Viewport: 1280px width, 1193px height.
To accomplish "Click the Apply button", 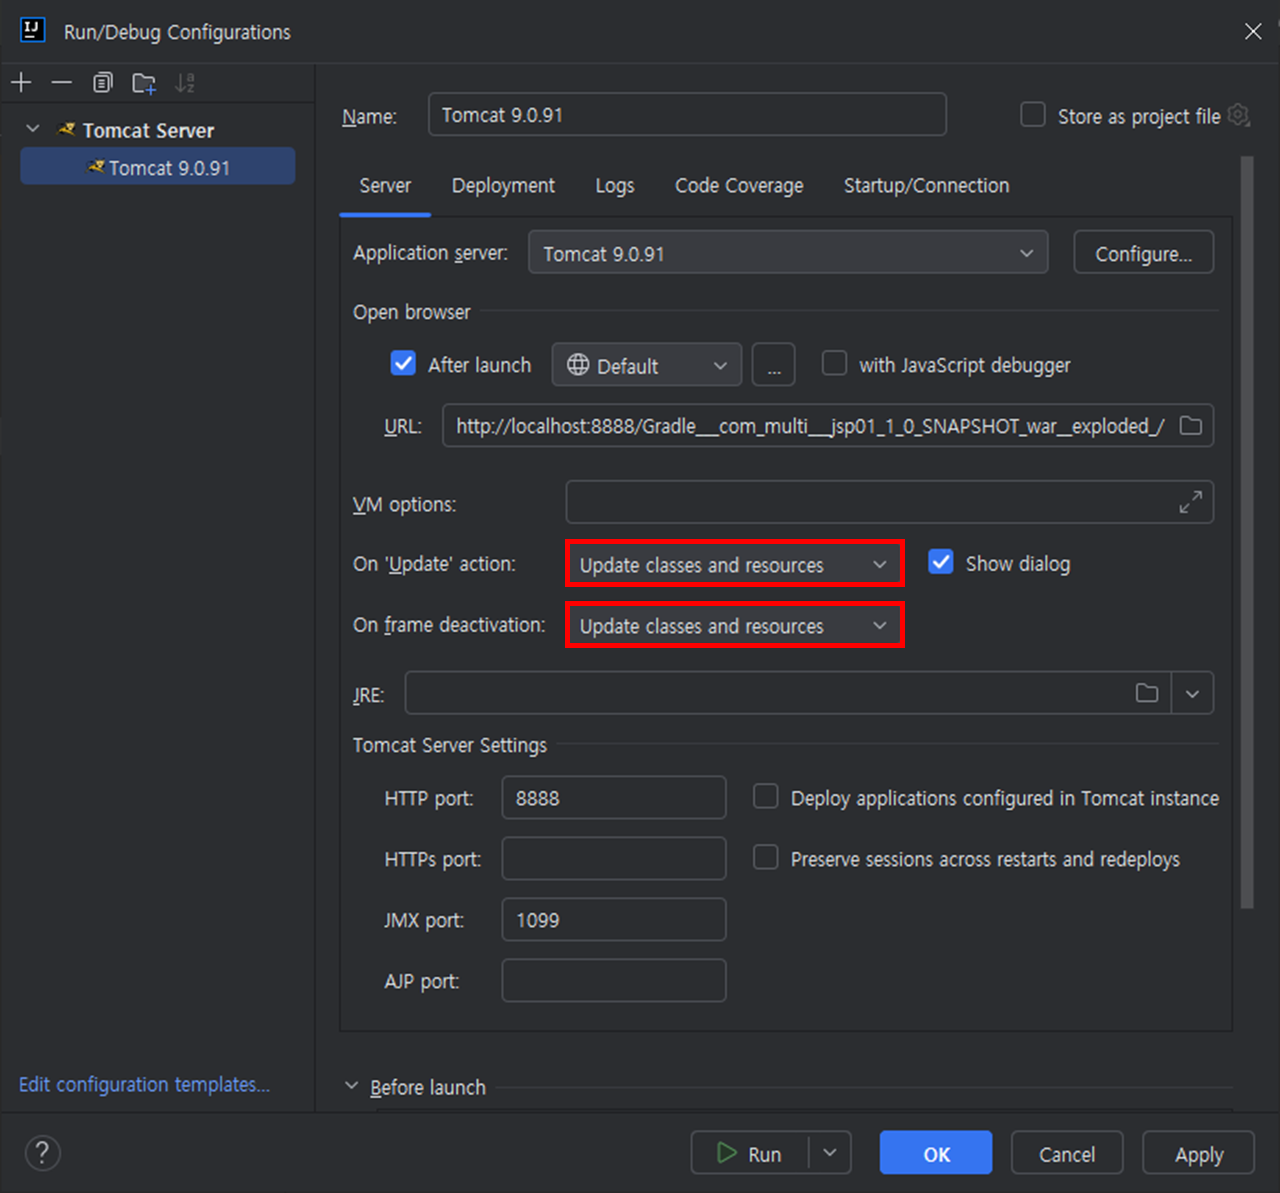I will tap(1198, 1153).
